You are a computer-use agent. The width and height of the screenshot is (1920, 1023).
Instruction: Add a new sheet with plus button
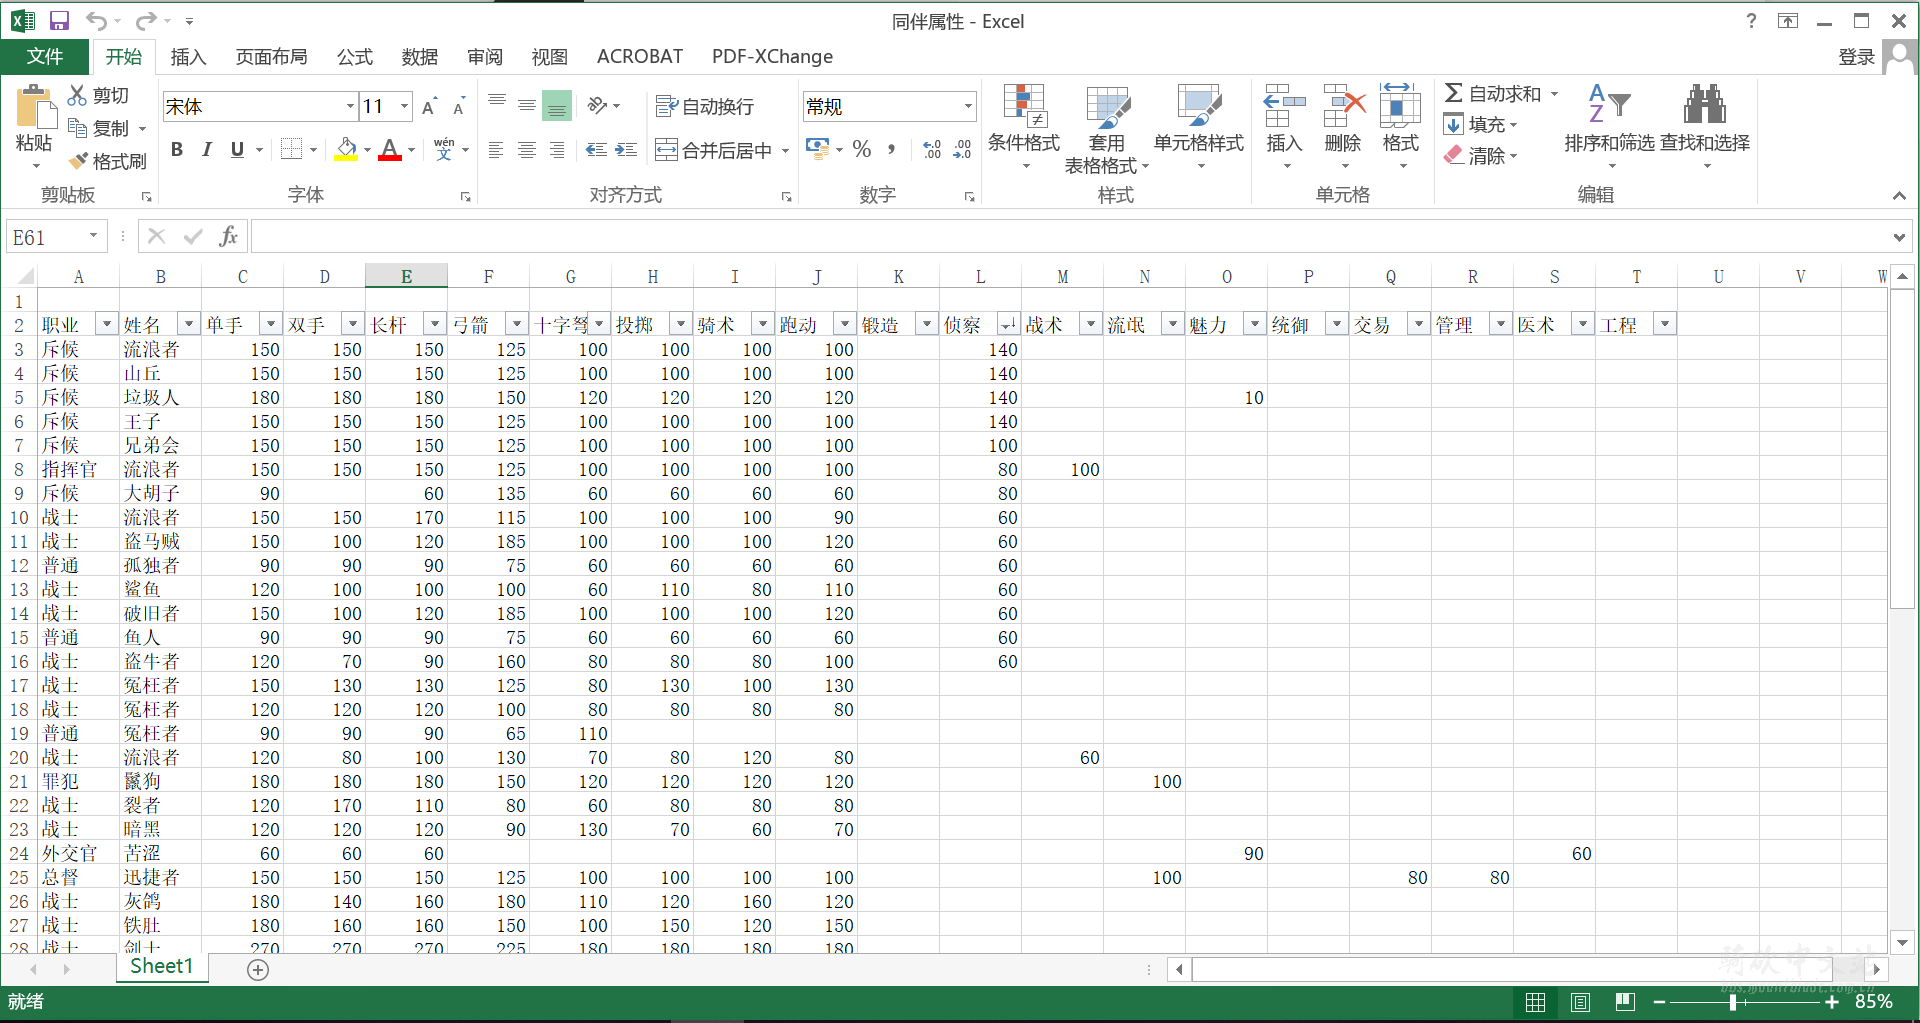[258, 969]
